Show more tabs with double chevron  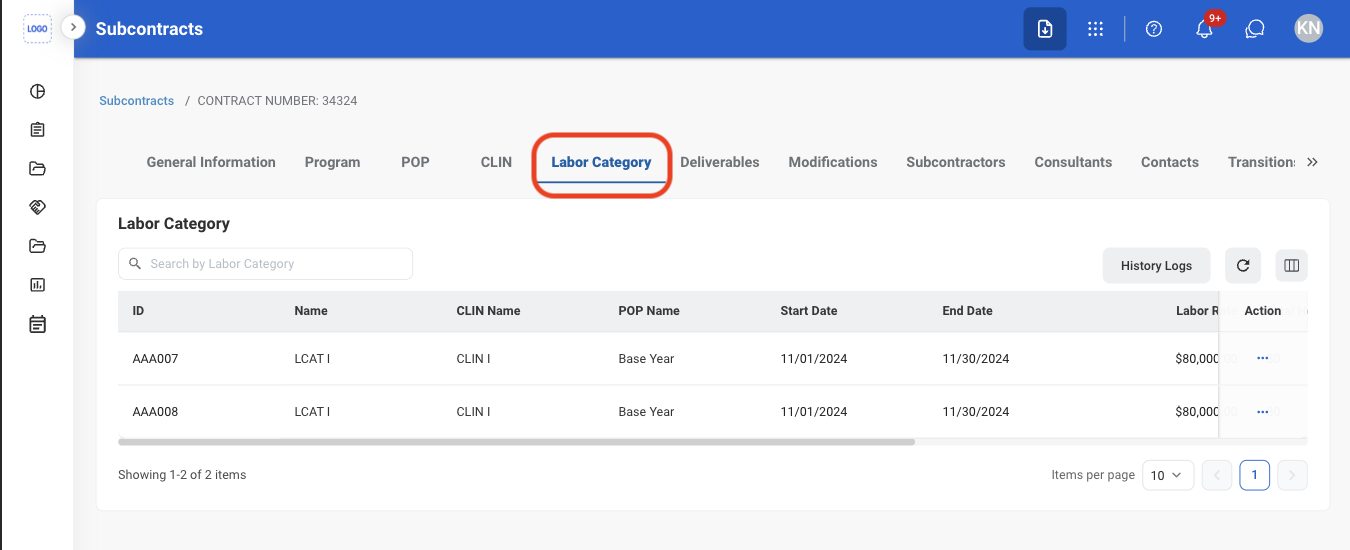1312,162
